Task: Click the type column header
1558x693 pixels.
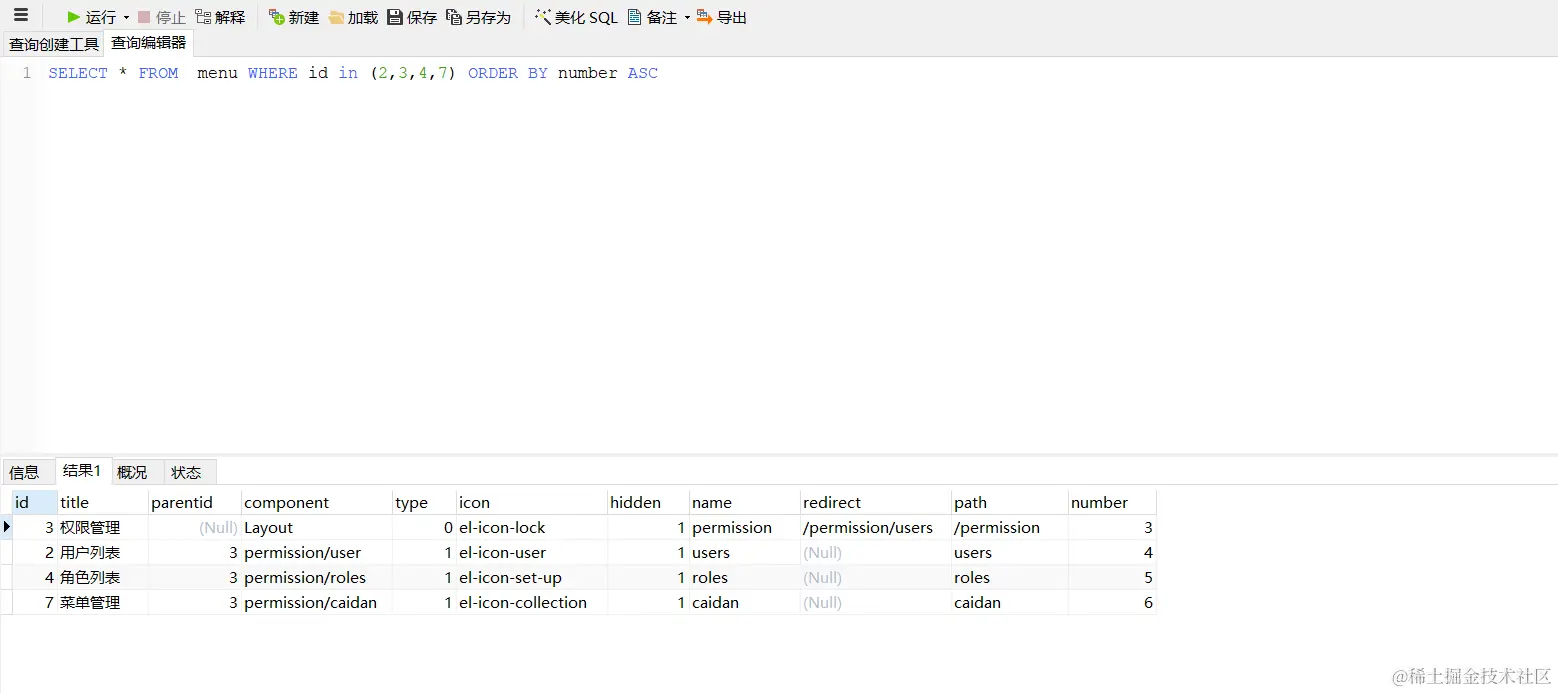Action: coord(424,503)
